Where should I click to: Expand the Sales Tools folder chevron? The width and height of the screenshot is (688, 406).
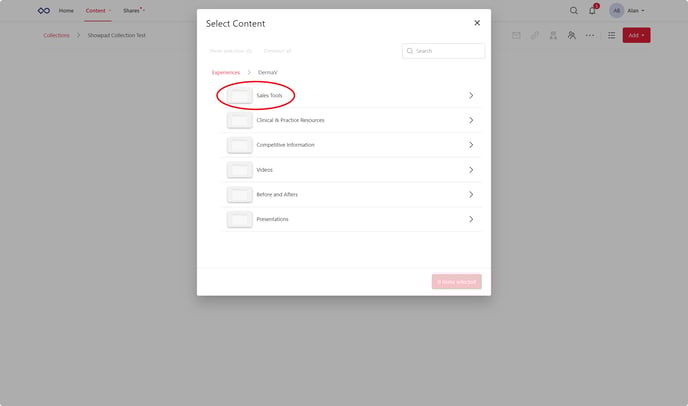(x=471, y=95)
